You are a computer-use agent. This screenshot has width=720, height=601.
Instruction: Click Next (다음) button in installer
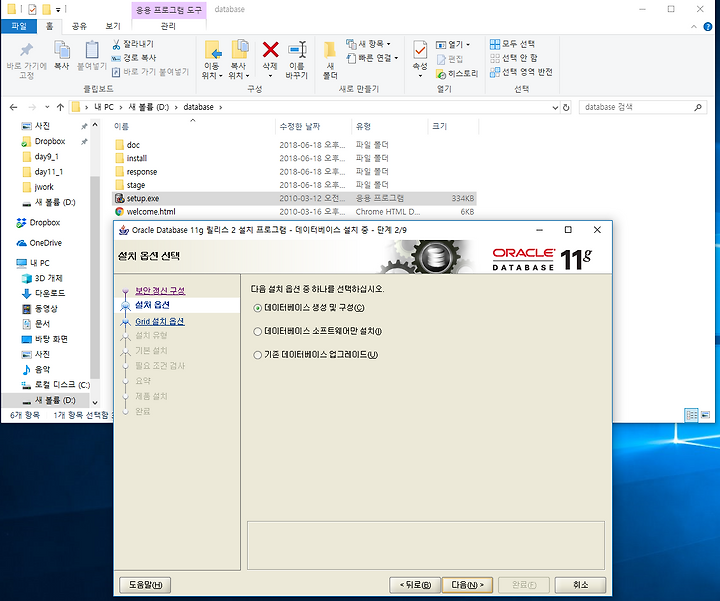(467, 585)
